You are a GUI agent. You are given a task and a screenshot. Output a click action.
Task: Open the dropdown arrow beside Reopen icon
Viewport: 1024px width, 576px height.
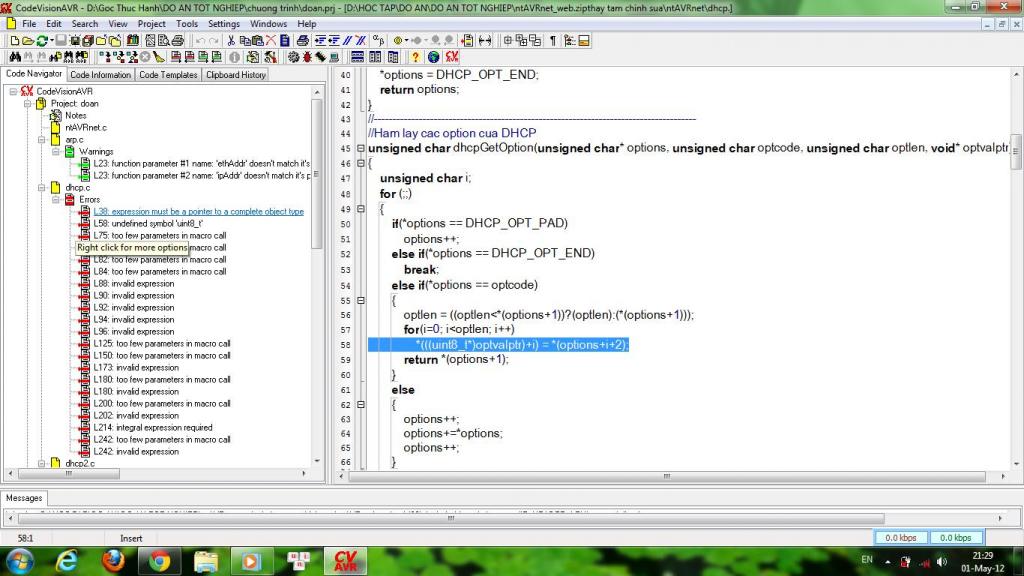52,40
